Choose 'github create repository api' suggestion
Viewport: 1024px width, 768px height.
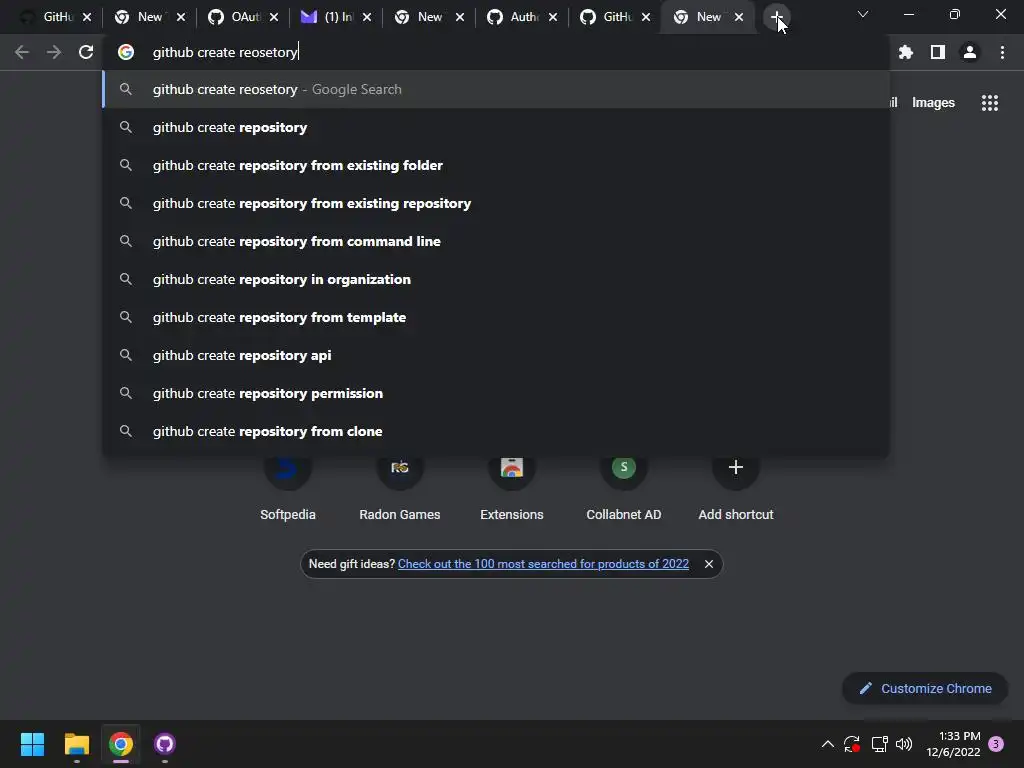pyautogui.click(x=496, y=355)
